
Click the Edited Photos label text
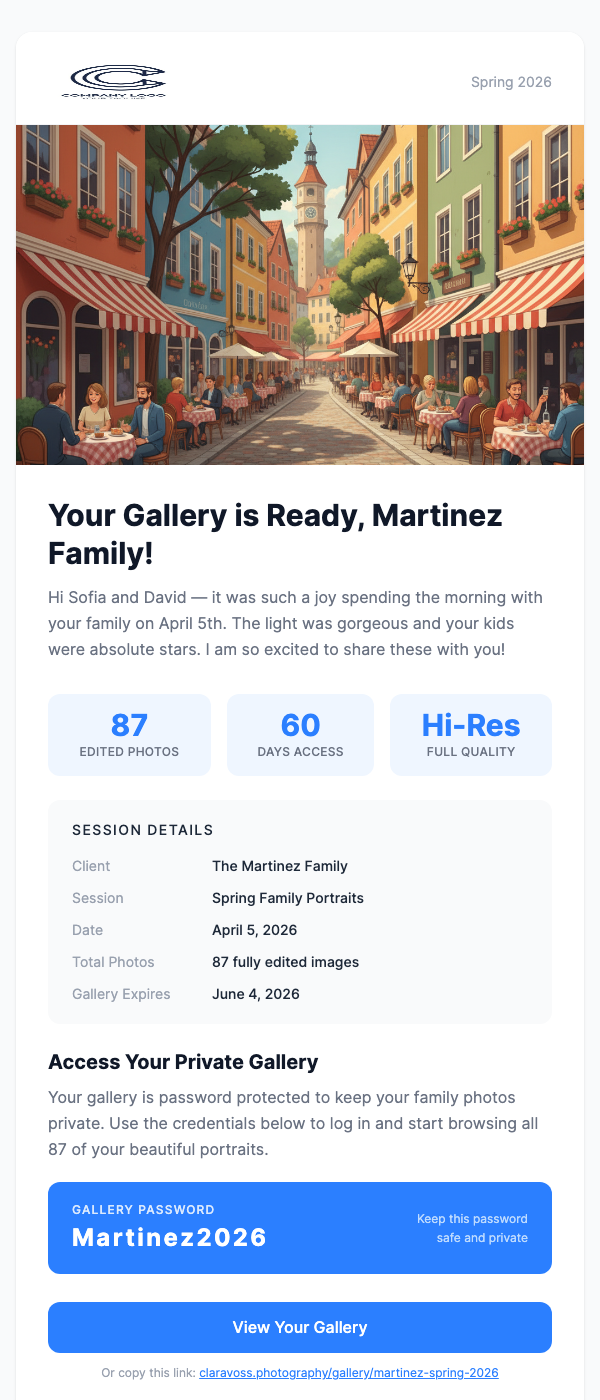click(x=129, y=754)
